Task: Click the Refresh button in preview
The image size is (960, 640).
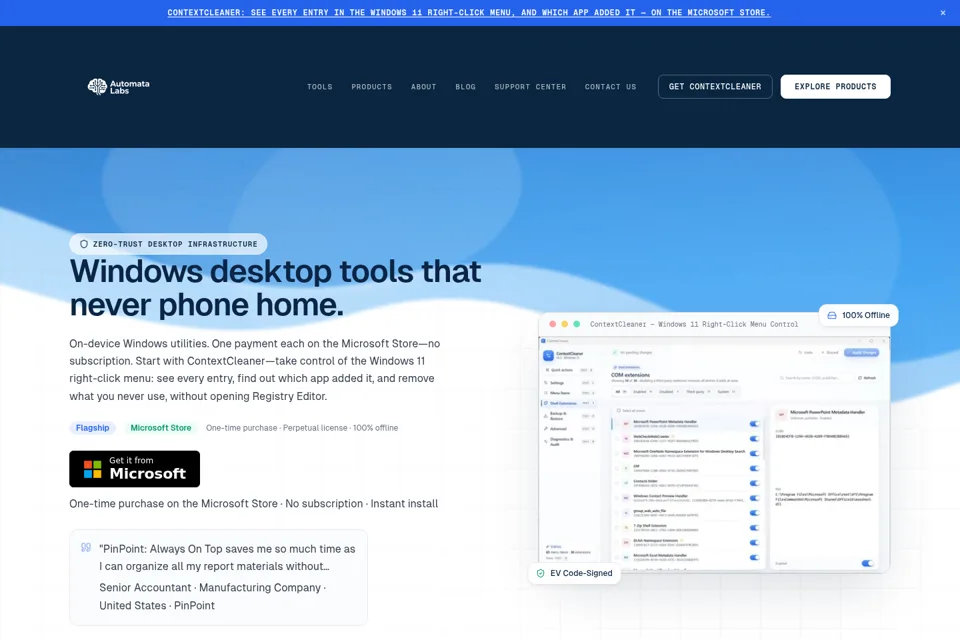Action: [867, 378]
